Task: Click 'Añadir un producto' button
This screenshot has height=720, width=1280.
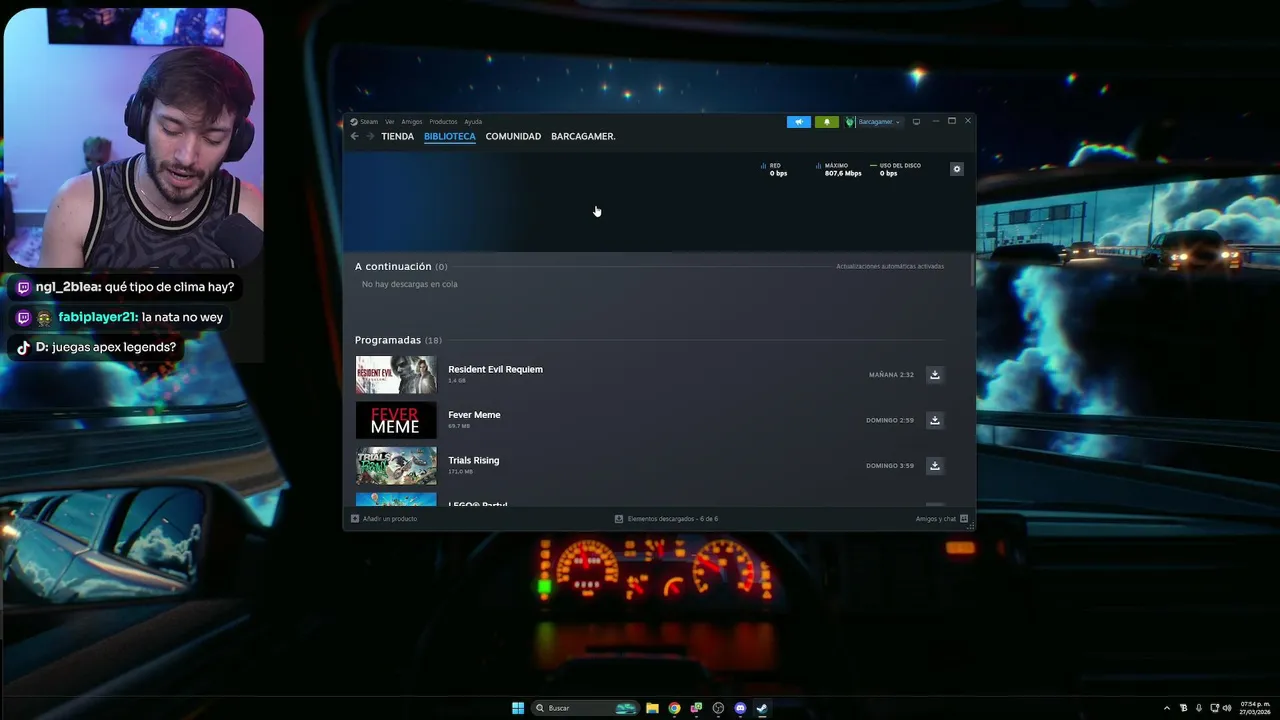Action: point(384,519)
